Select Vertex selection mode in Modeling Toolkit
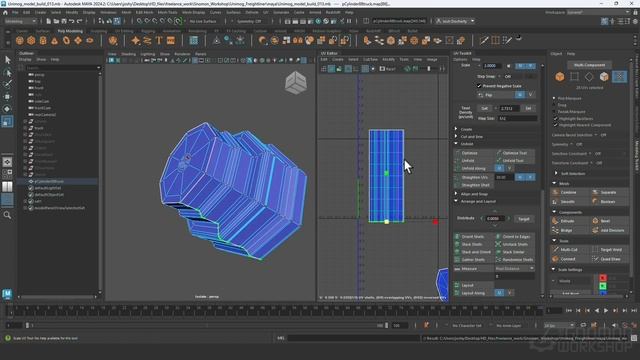Screen dimensions: 640x360 coord(574,76)
